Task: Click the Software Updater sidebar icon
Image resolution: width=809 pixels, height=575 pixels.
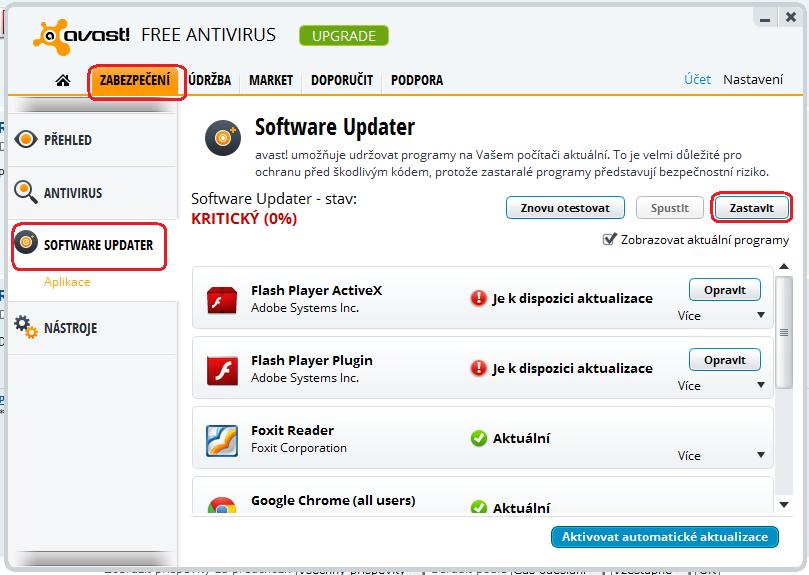Action: (26, 242)
